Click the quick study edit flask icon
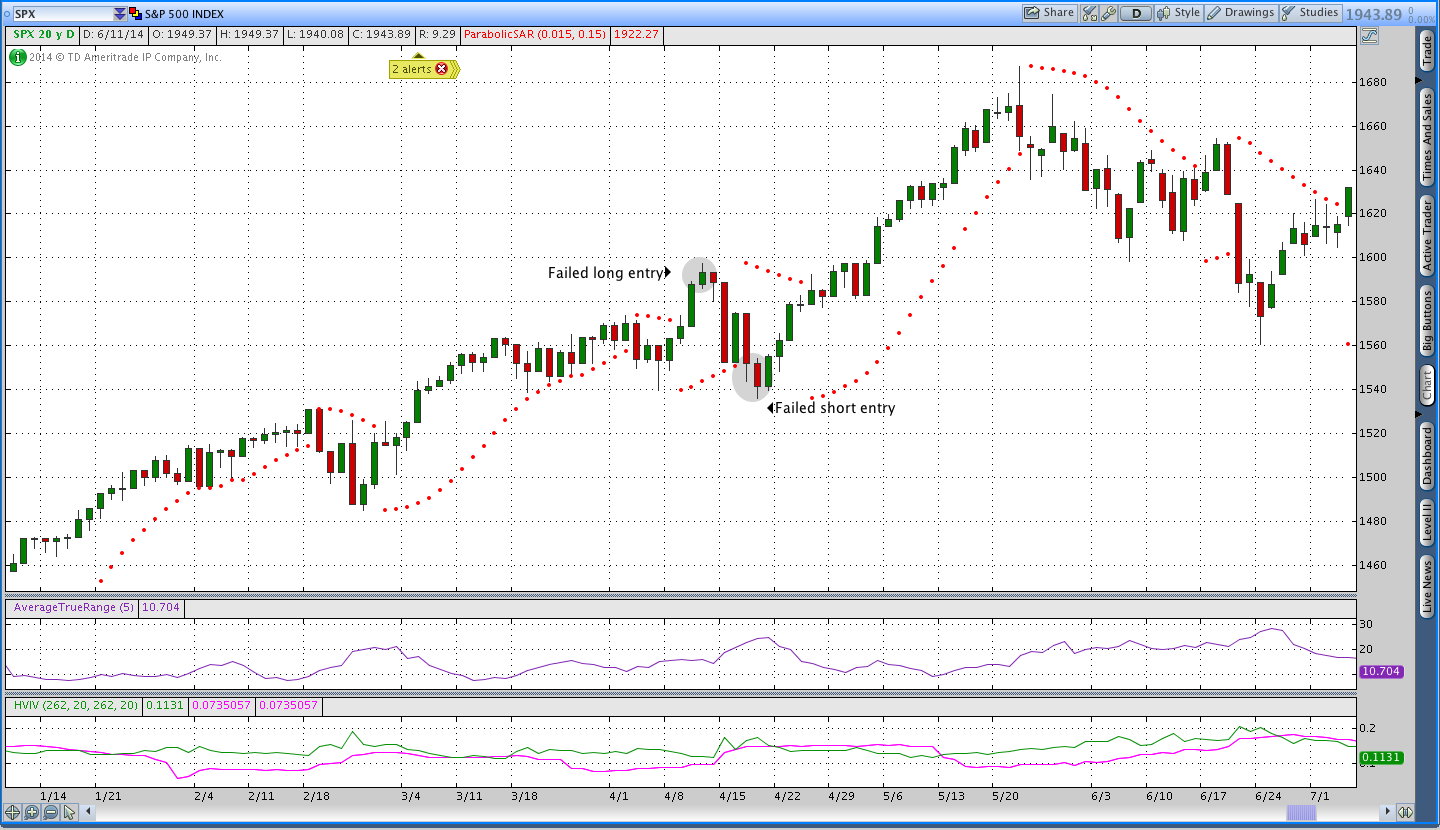The width and height of the screenshot is (1440, 830). click(1089, 13)
